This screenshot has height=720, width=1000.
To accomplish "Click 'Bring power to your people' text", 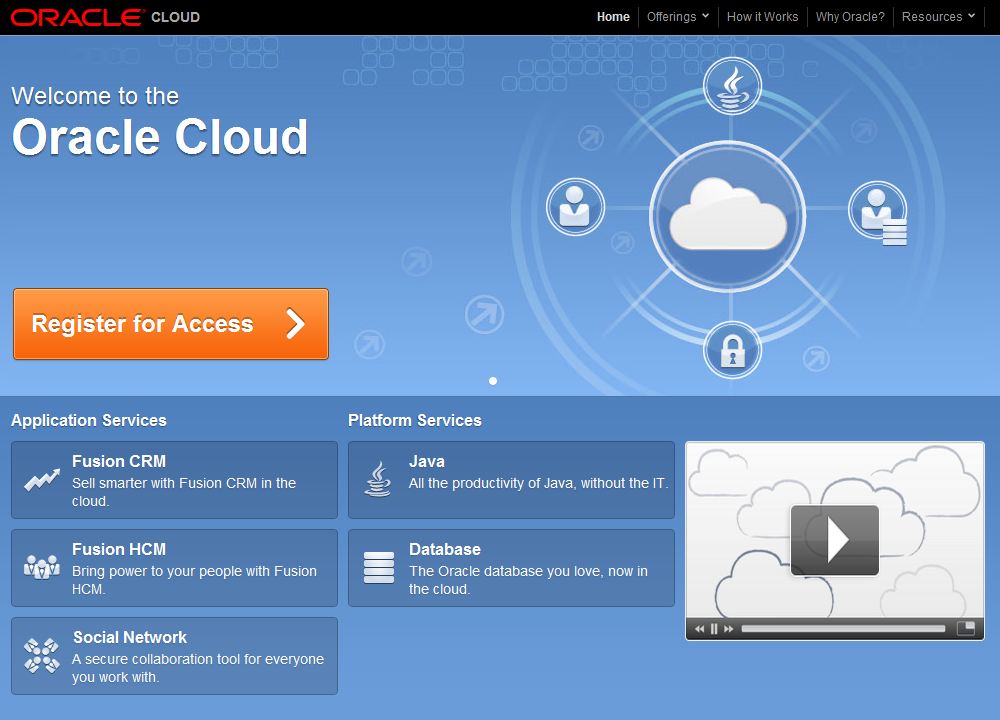I will (194, 580).
